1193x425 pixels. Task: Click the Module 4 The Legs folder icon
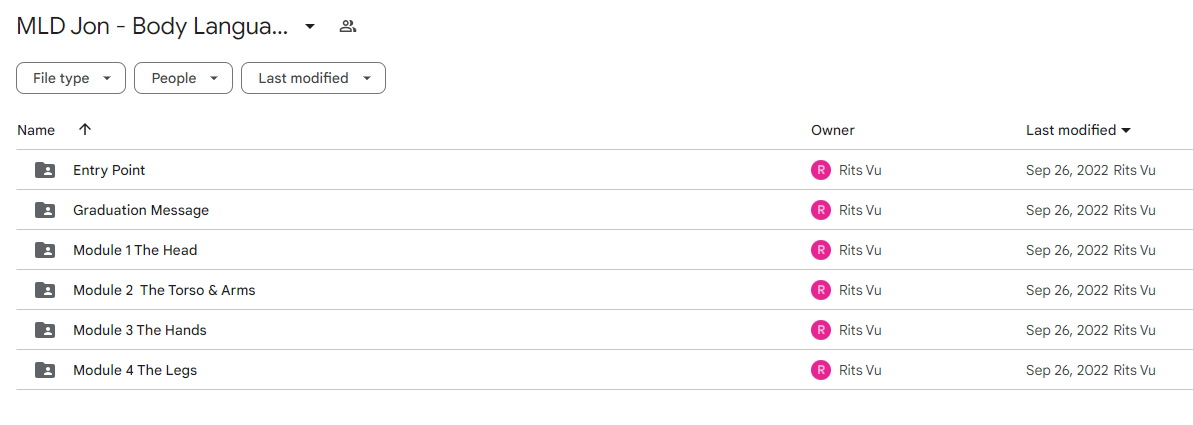[46, 370]
